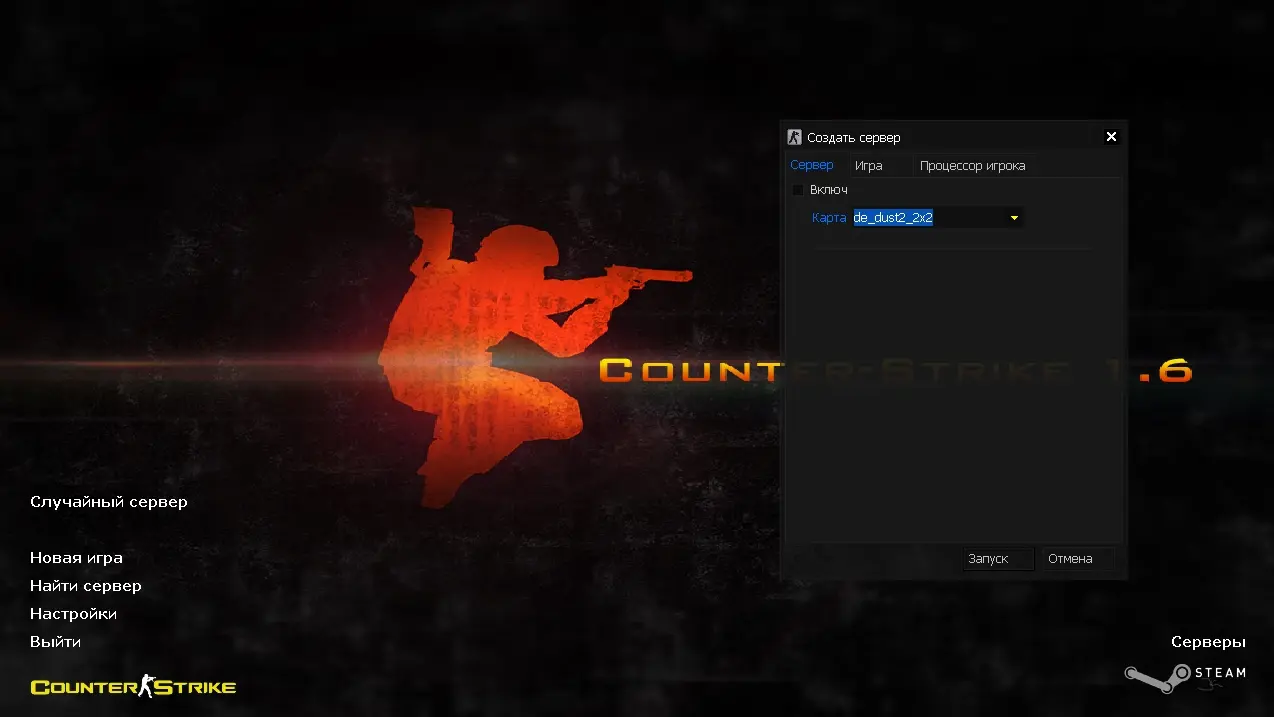Choose Выйти to quit the game
Viewport: 1274px width, 717px height.
pos(55,642)
